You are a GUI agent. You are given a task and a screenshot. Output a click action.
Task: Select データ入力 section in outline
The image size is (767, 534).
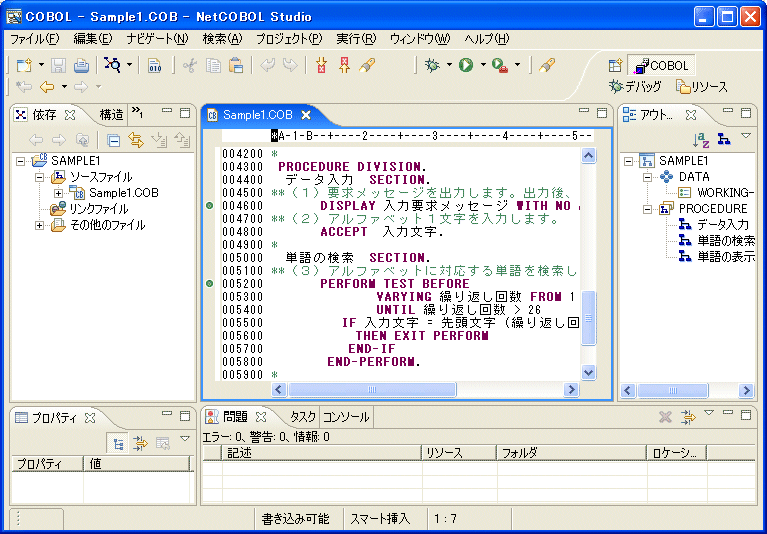point(714,225)
